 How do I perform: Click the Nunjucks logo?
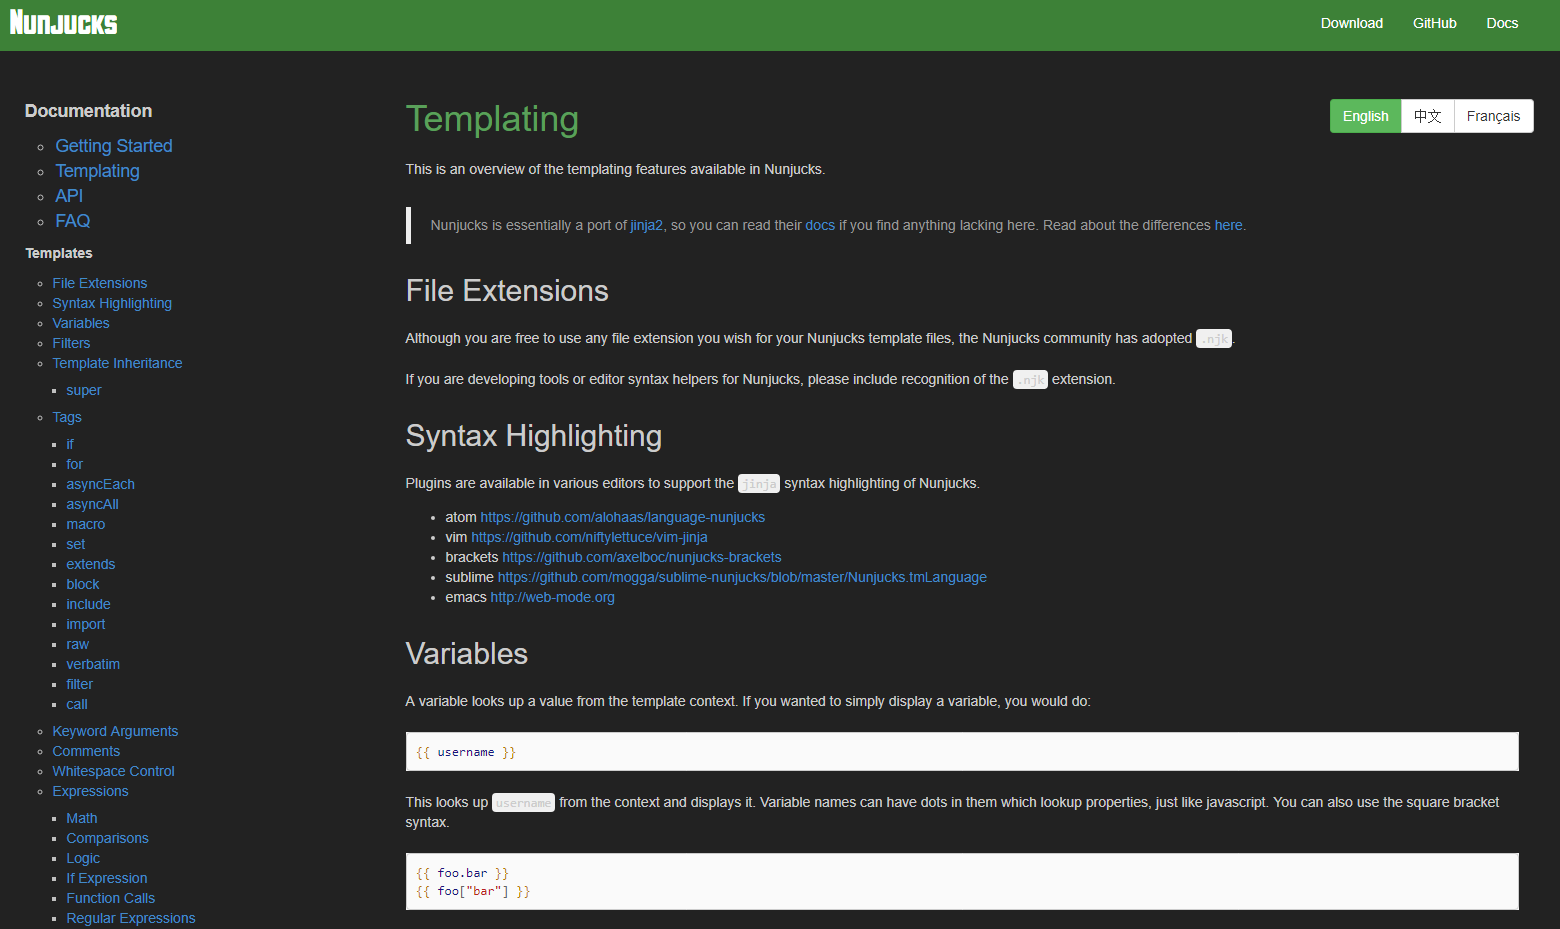pos(64,22)
